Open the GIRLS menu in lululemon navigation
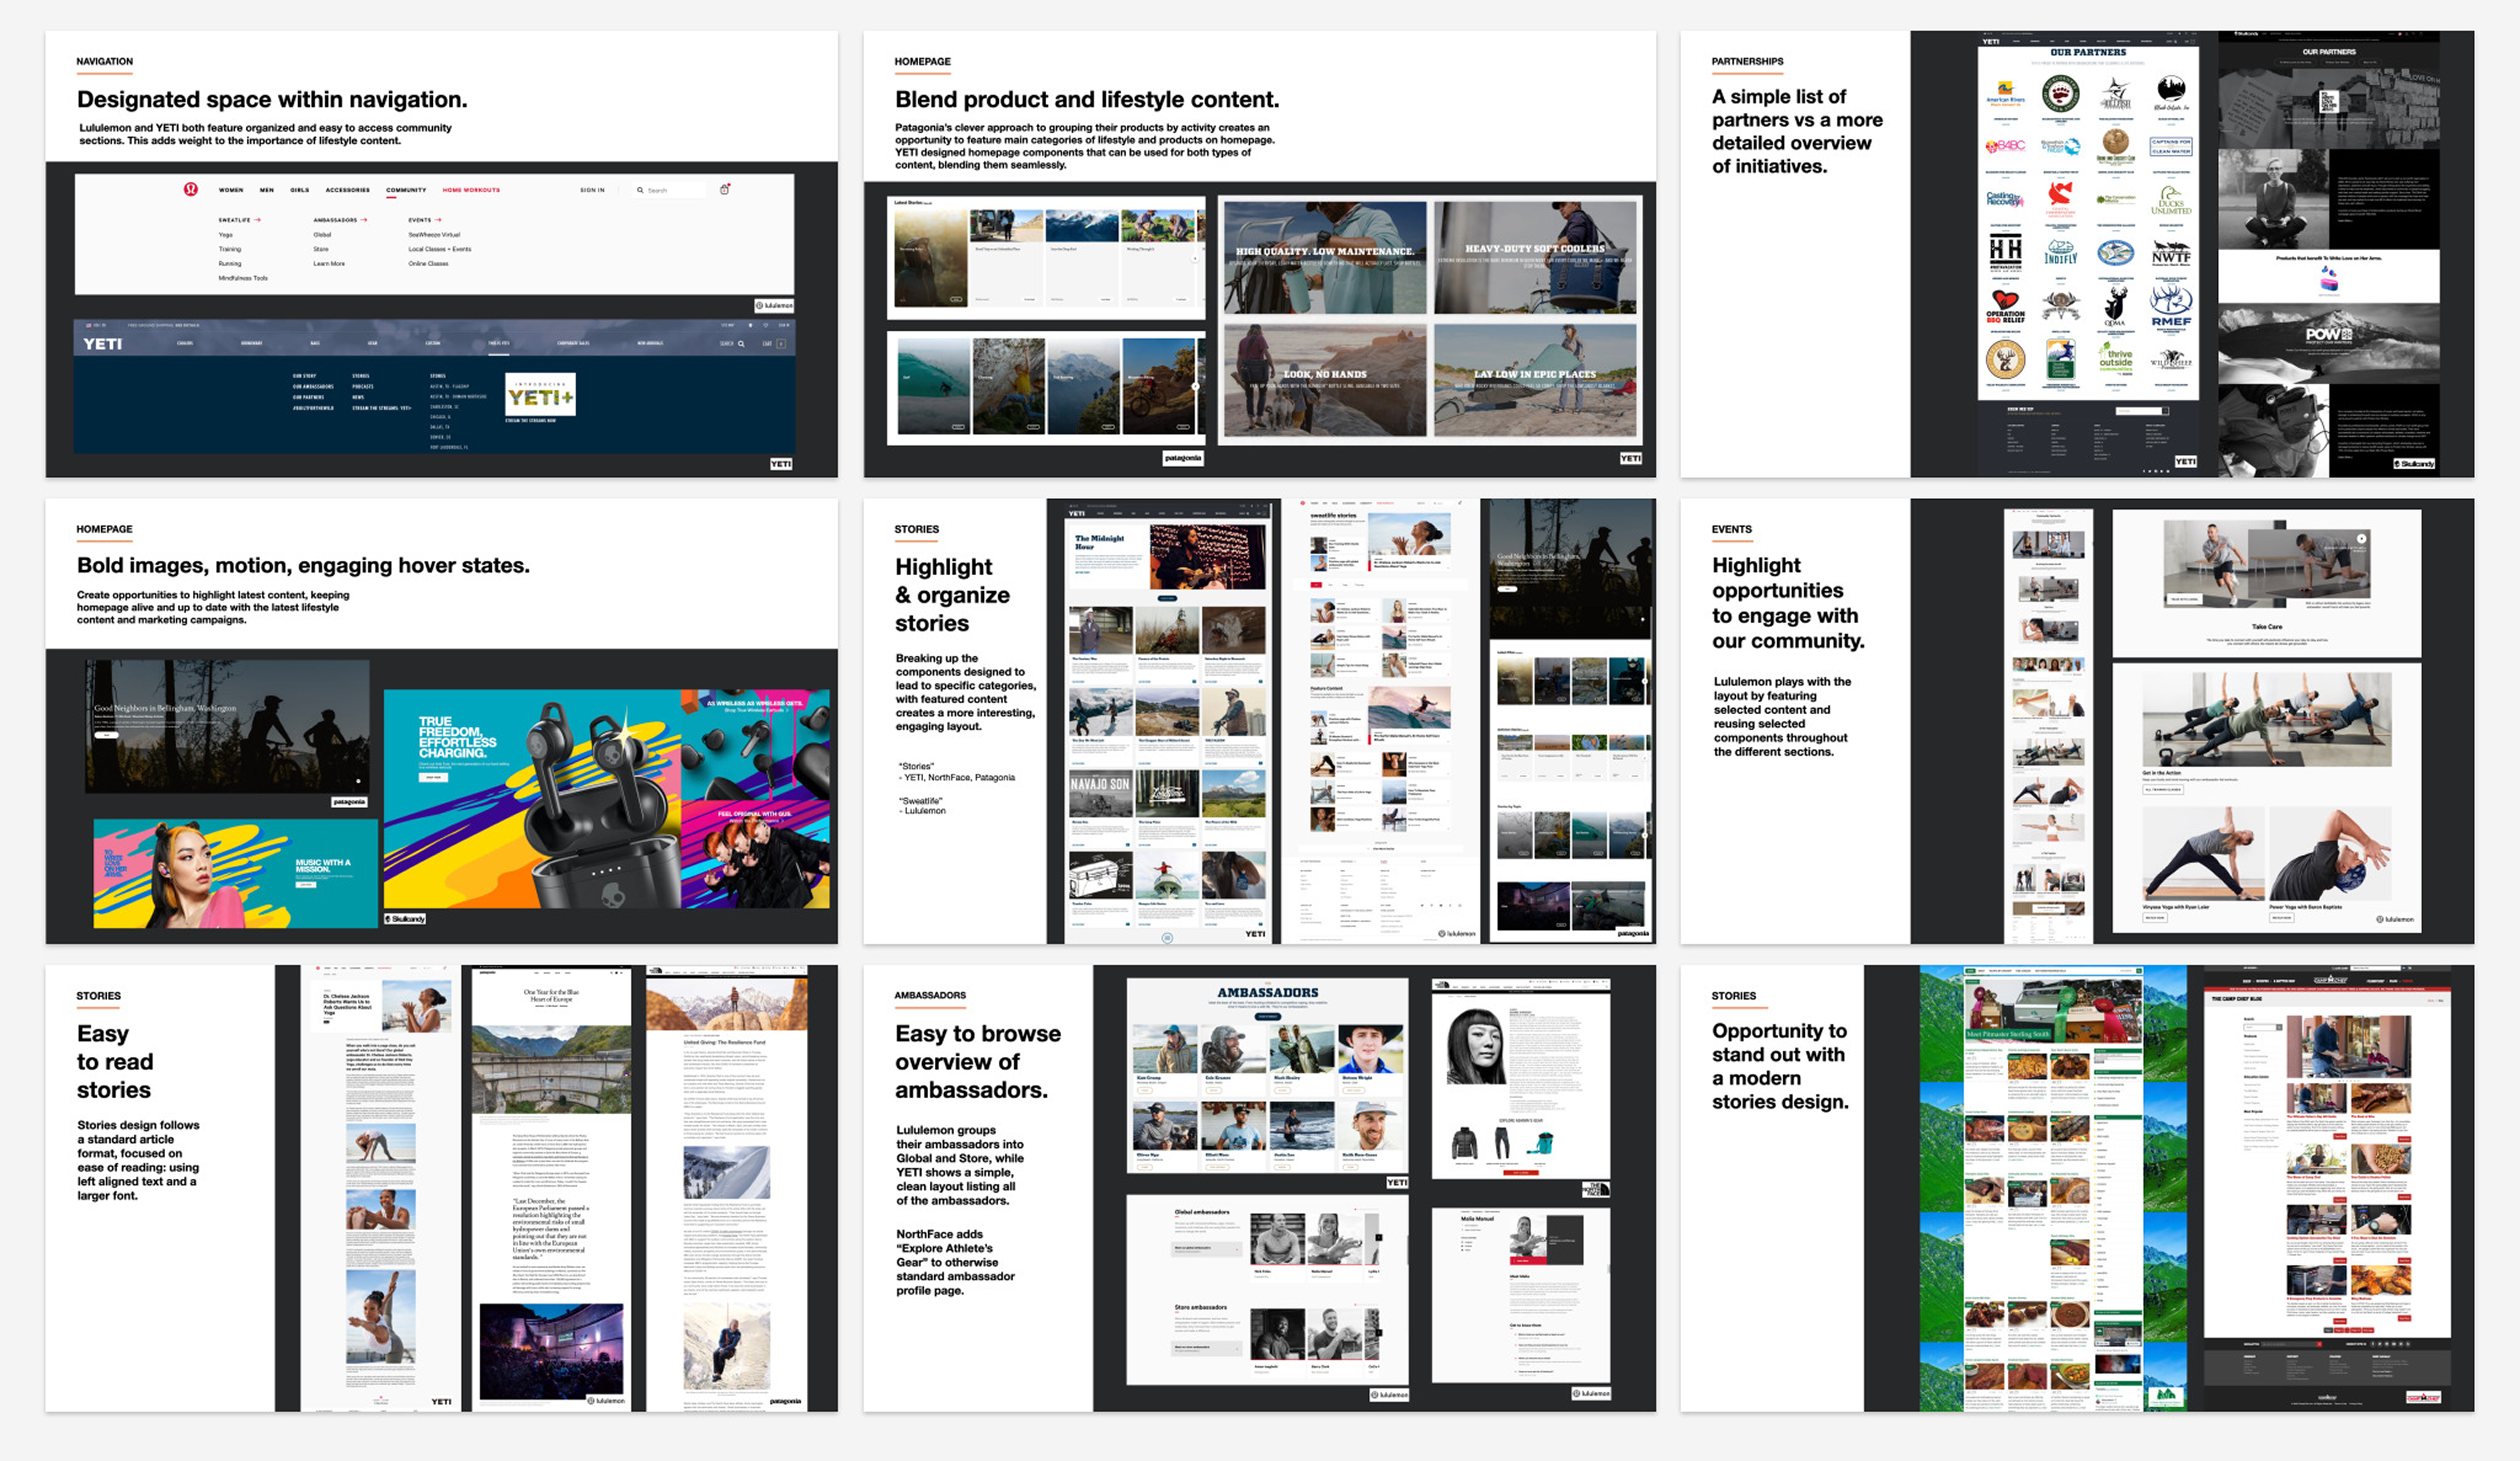2520x1461 pixels. (300, 190)
